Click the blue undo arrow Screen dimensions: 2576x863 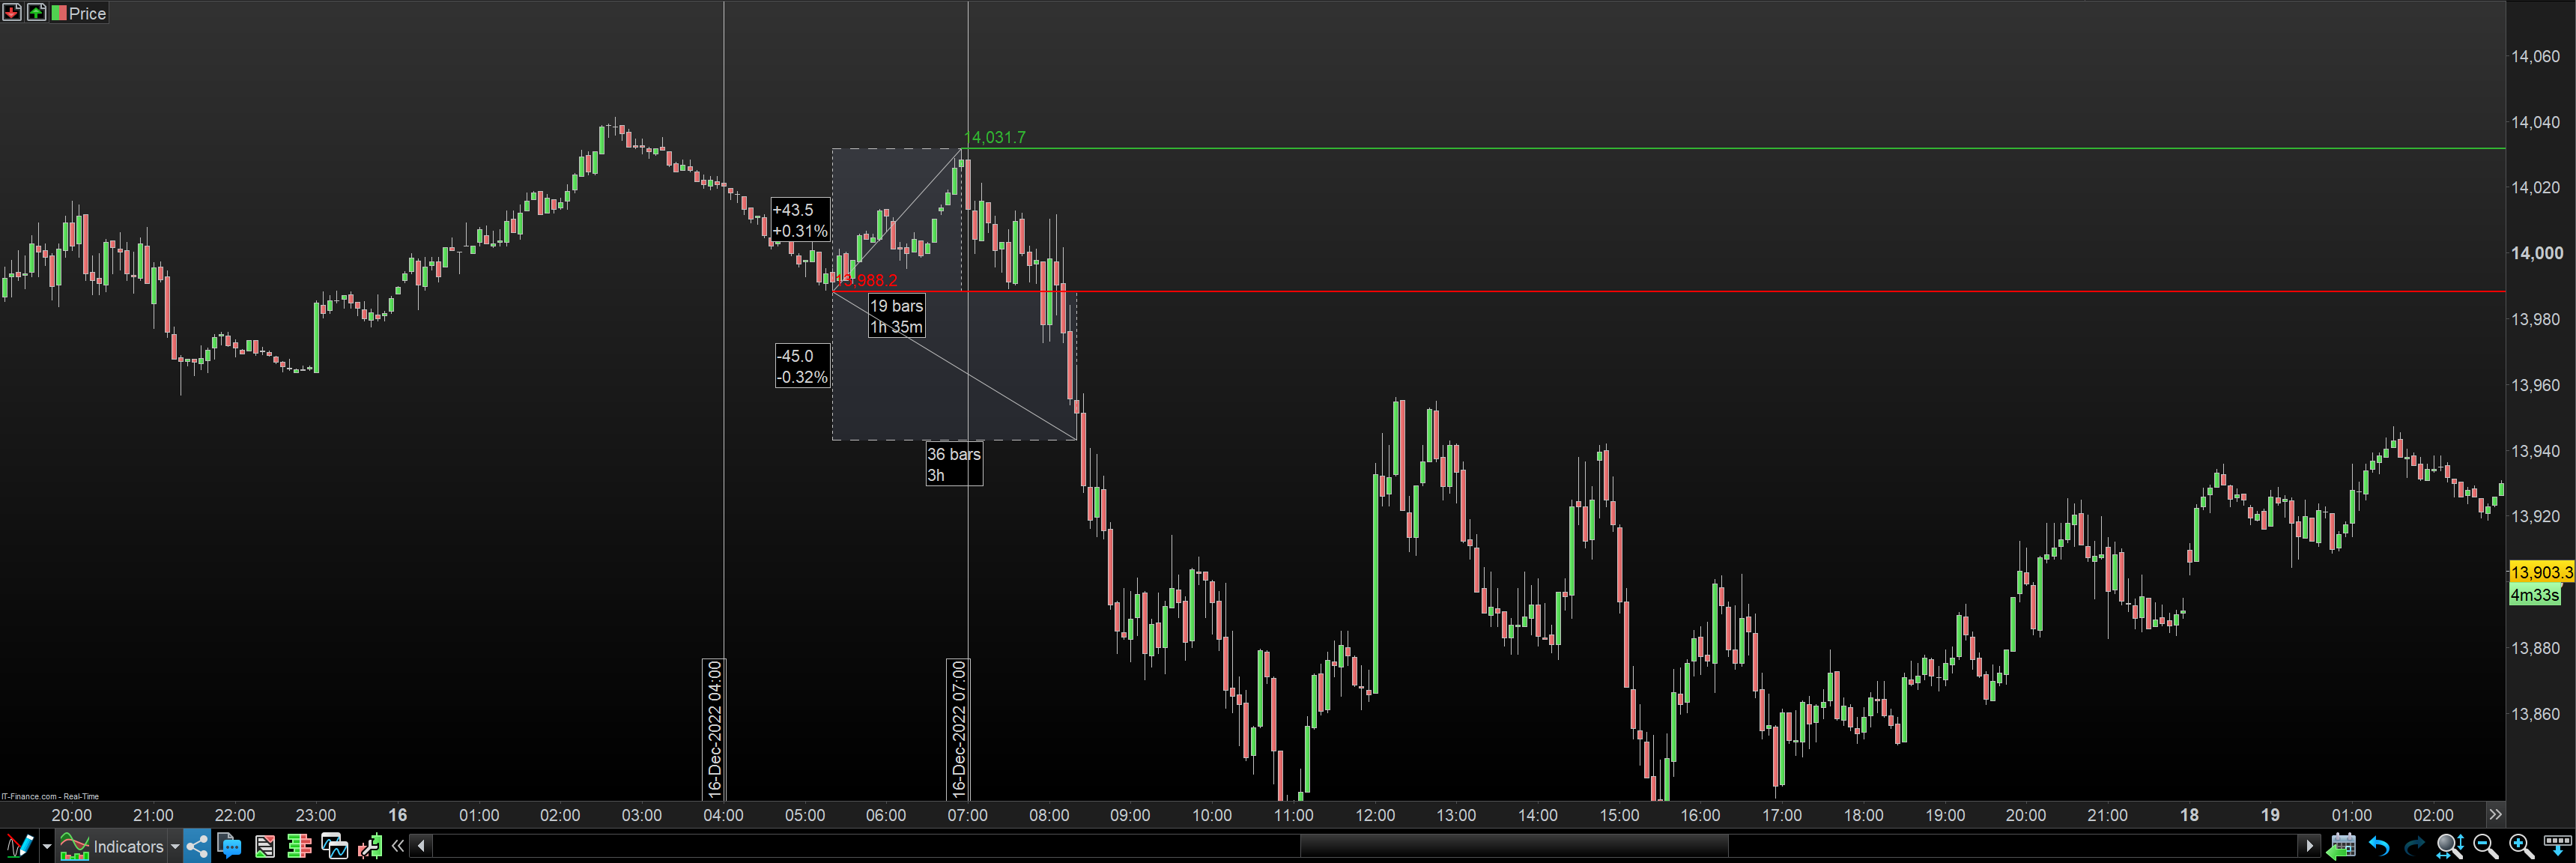coord(2378,846)
